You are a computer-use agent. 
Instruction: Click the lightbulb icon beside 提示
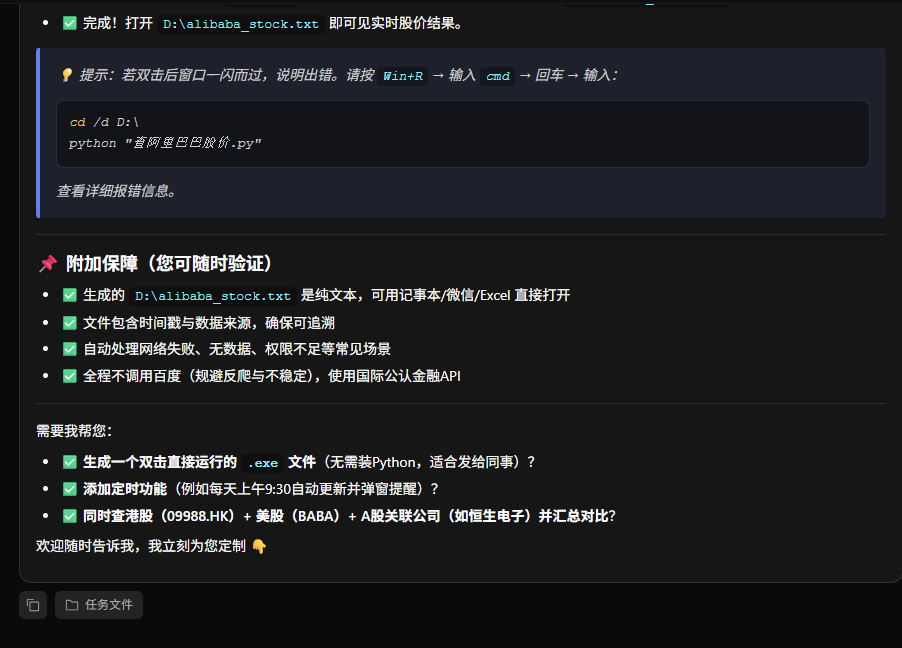[66, 76]
